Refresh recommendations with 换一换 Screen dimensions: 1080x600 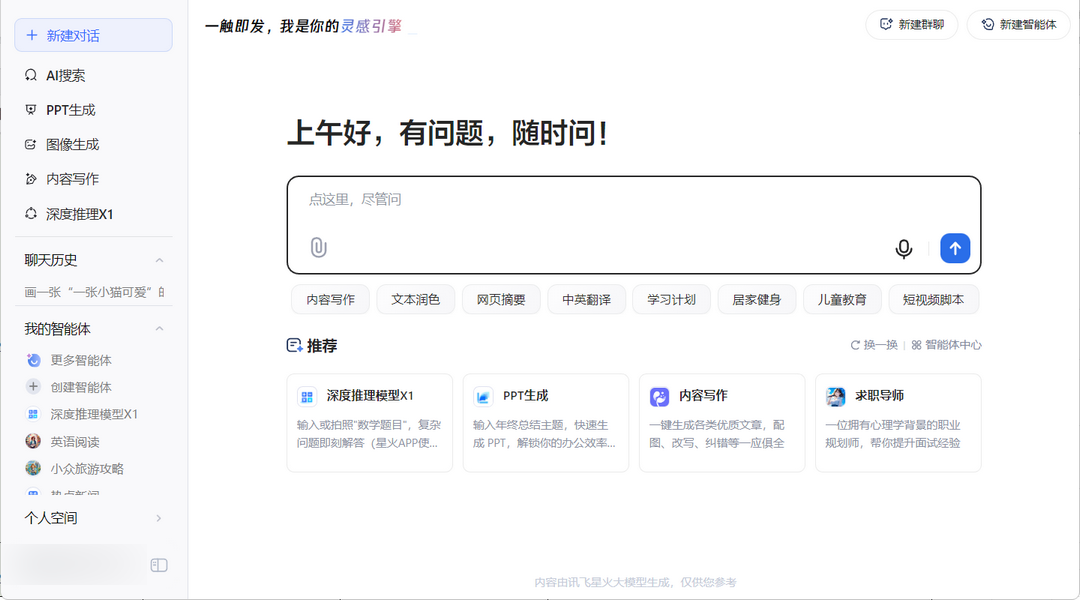point(874,345)
